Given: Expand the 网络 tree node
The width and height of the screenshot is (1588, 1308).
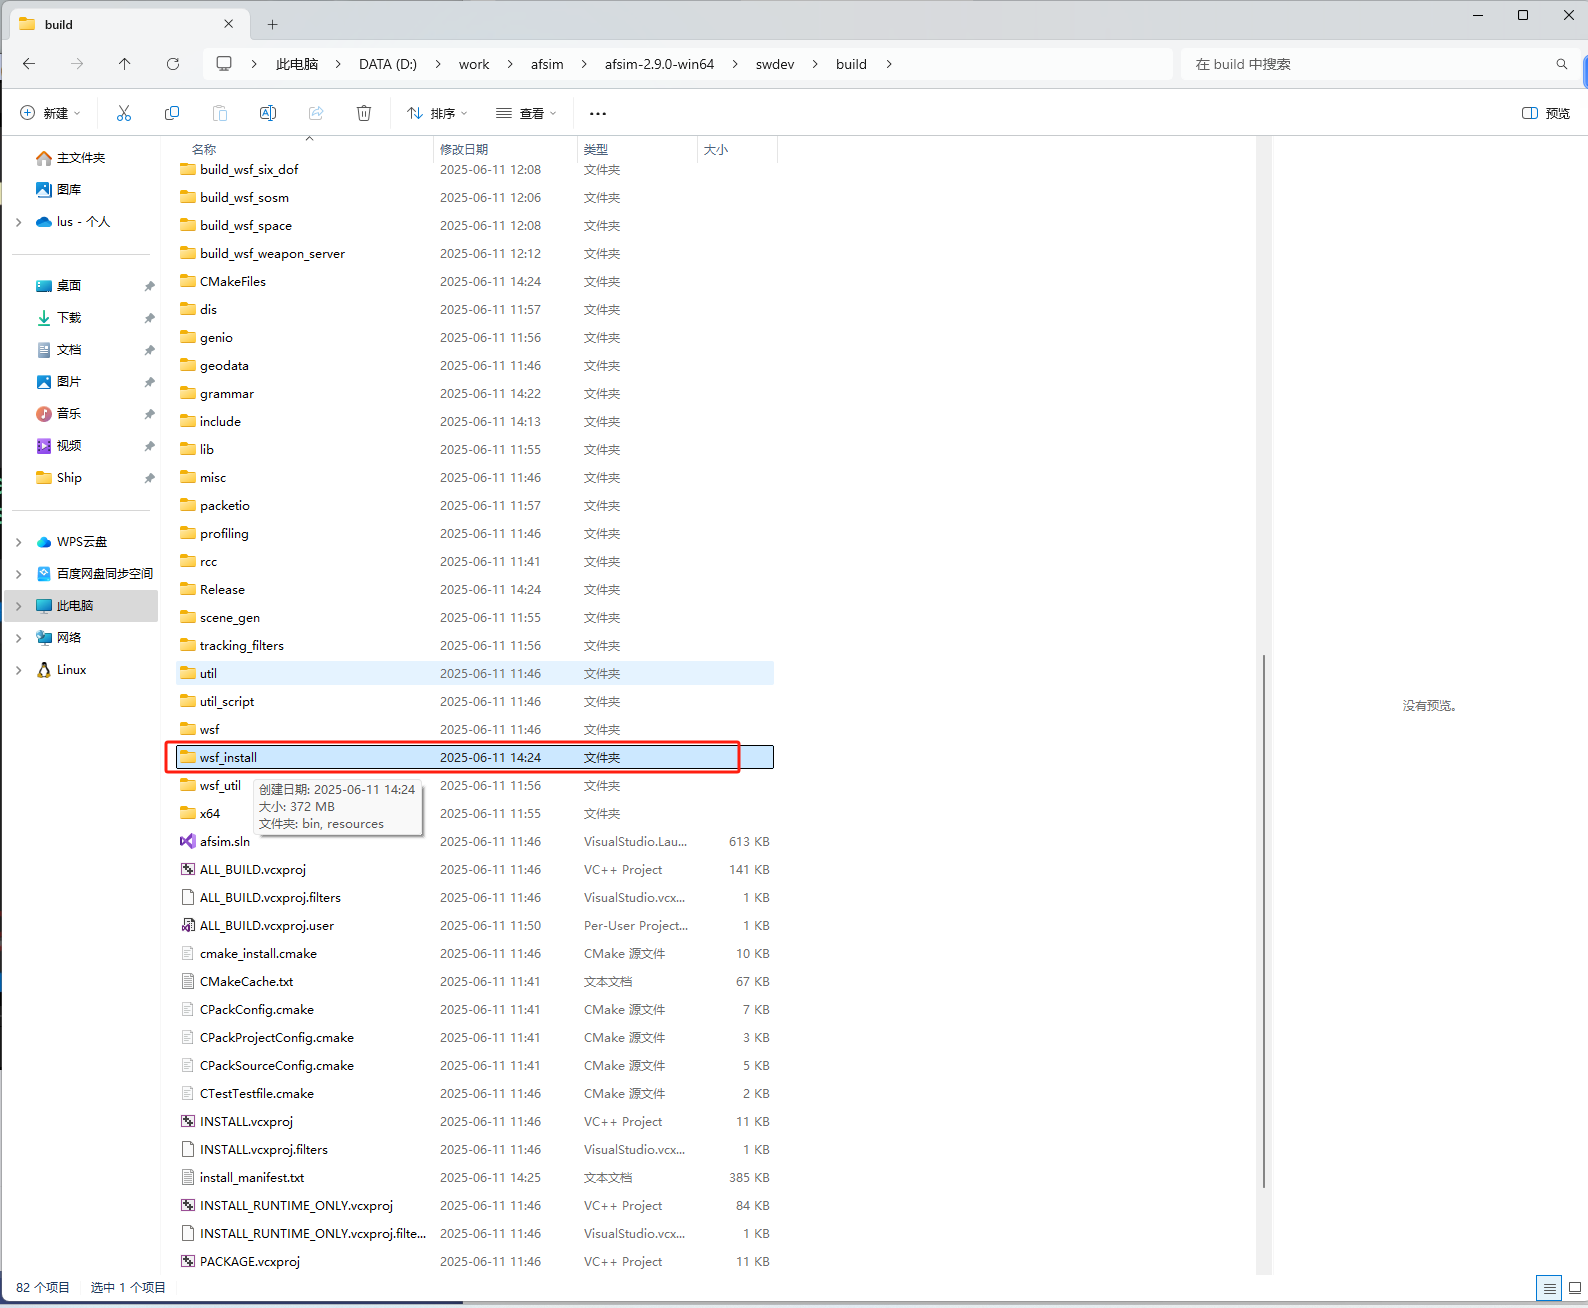Looking at the screenshot, I should click(x=18, y=638).
